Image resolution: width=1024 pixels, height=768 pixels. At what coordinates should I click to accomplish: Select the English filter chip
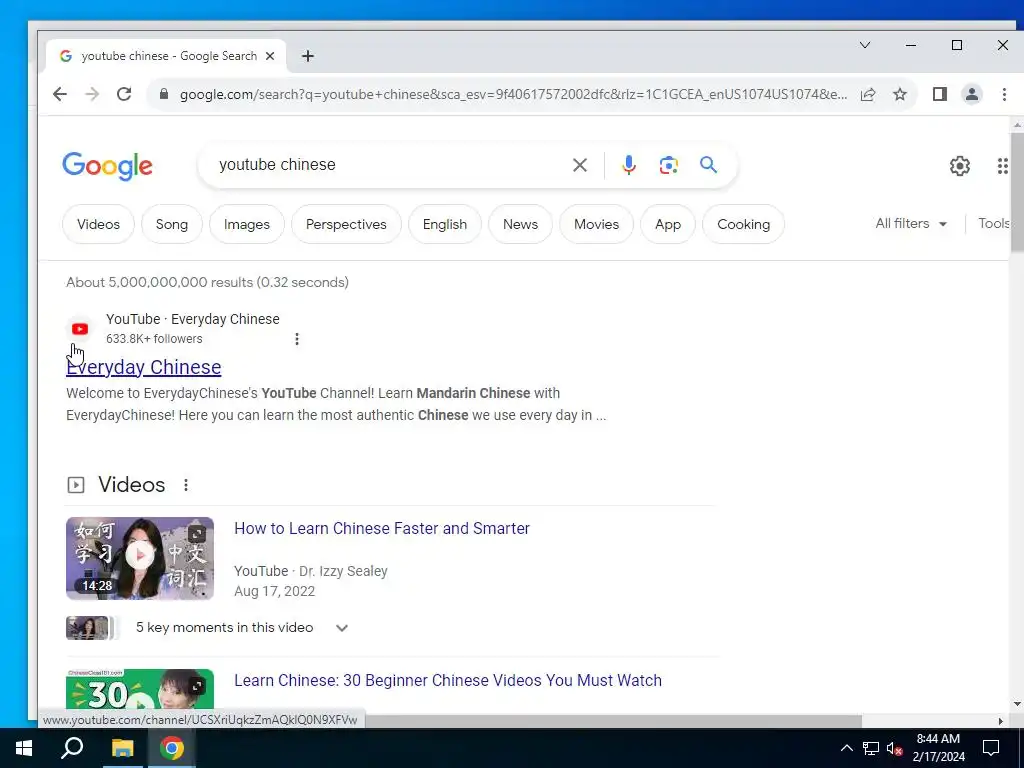point(445,224)
